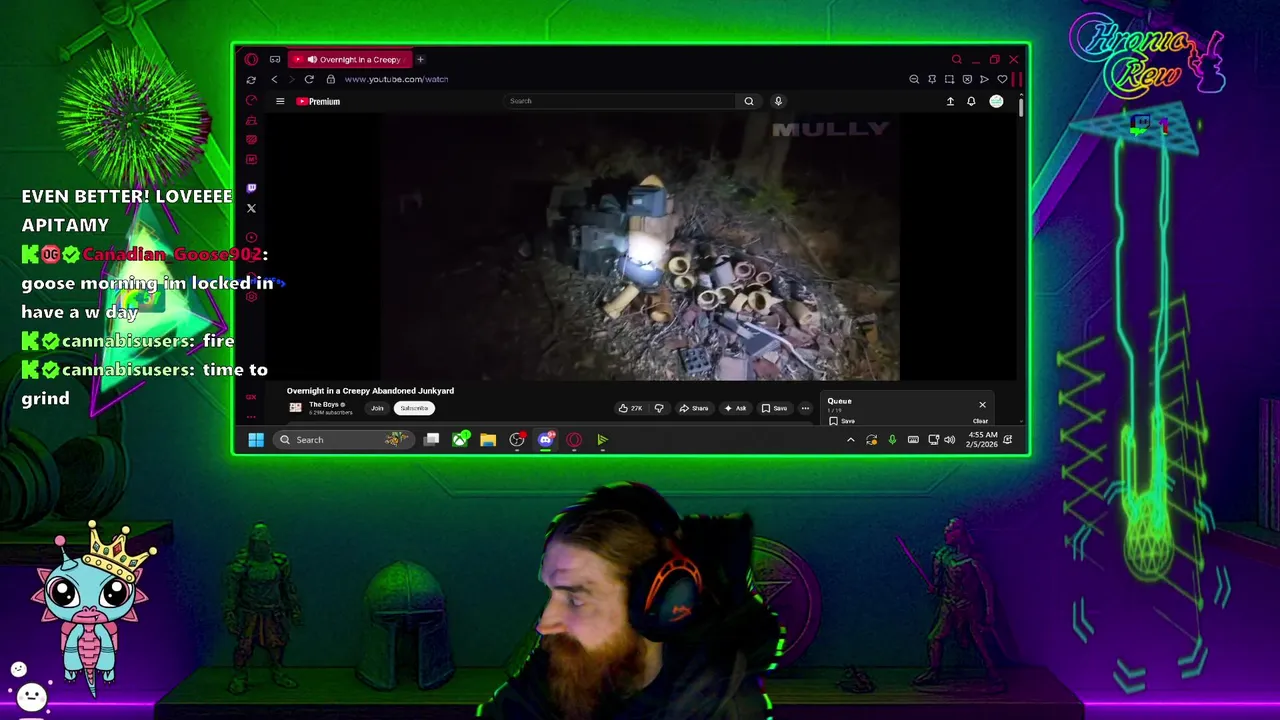
Task: Switch to the 'Overnight in a Creepy' tab
Action: pyautogui.click(x=352, y=59)
